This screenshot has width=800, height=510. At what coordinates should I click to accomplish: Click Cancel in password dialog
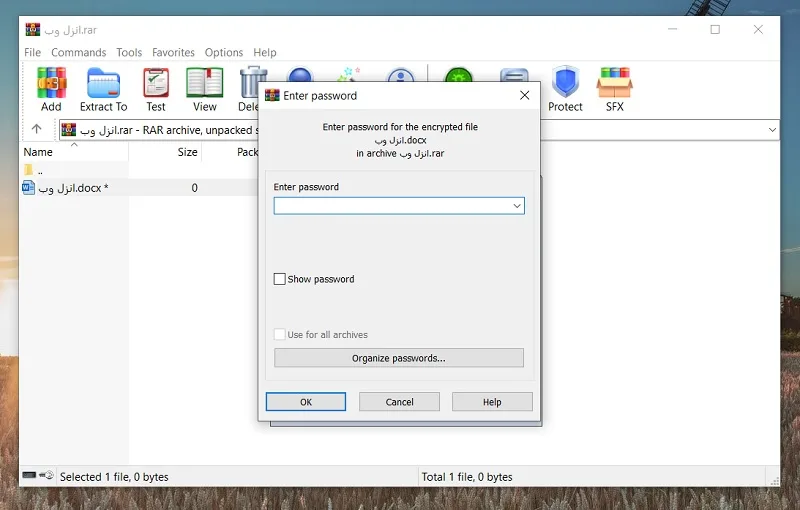[x=399, y=402]
